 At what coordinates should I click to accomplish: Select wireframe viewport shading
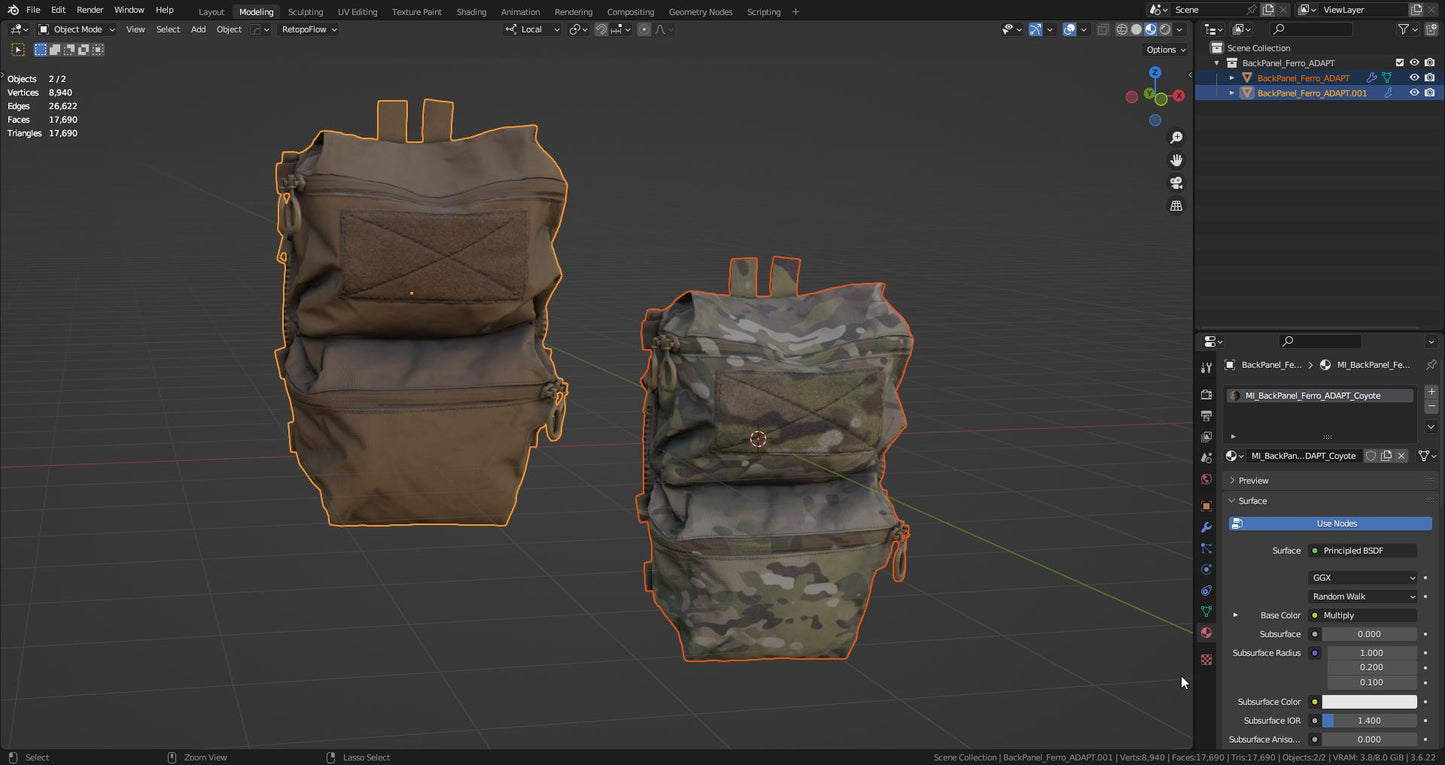1122,30
